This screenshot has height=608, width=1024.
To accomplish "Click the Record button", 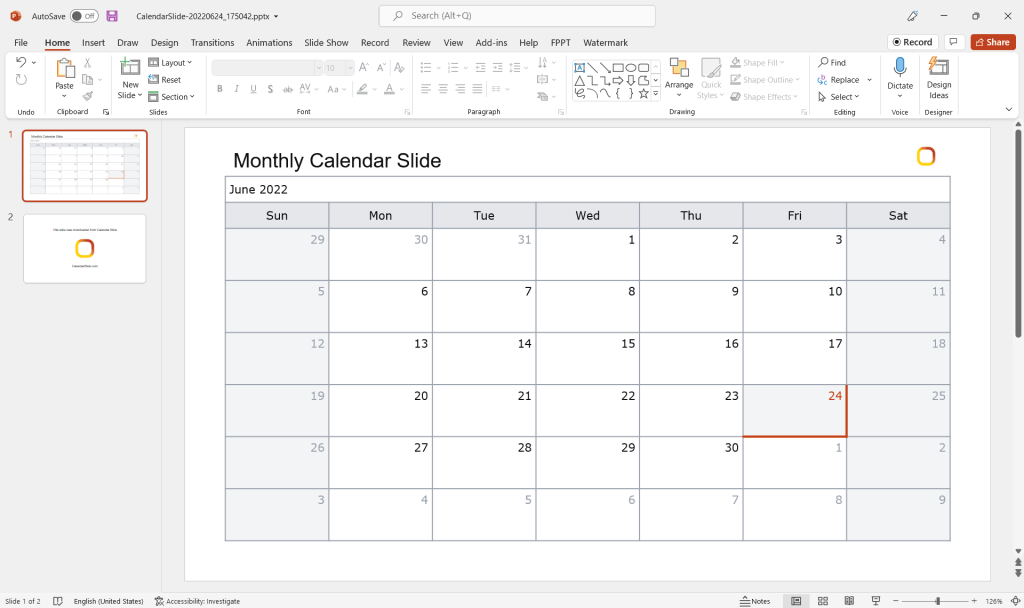I will click(x=912, y=41).
